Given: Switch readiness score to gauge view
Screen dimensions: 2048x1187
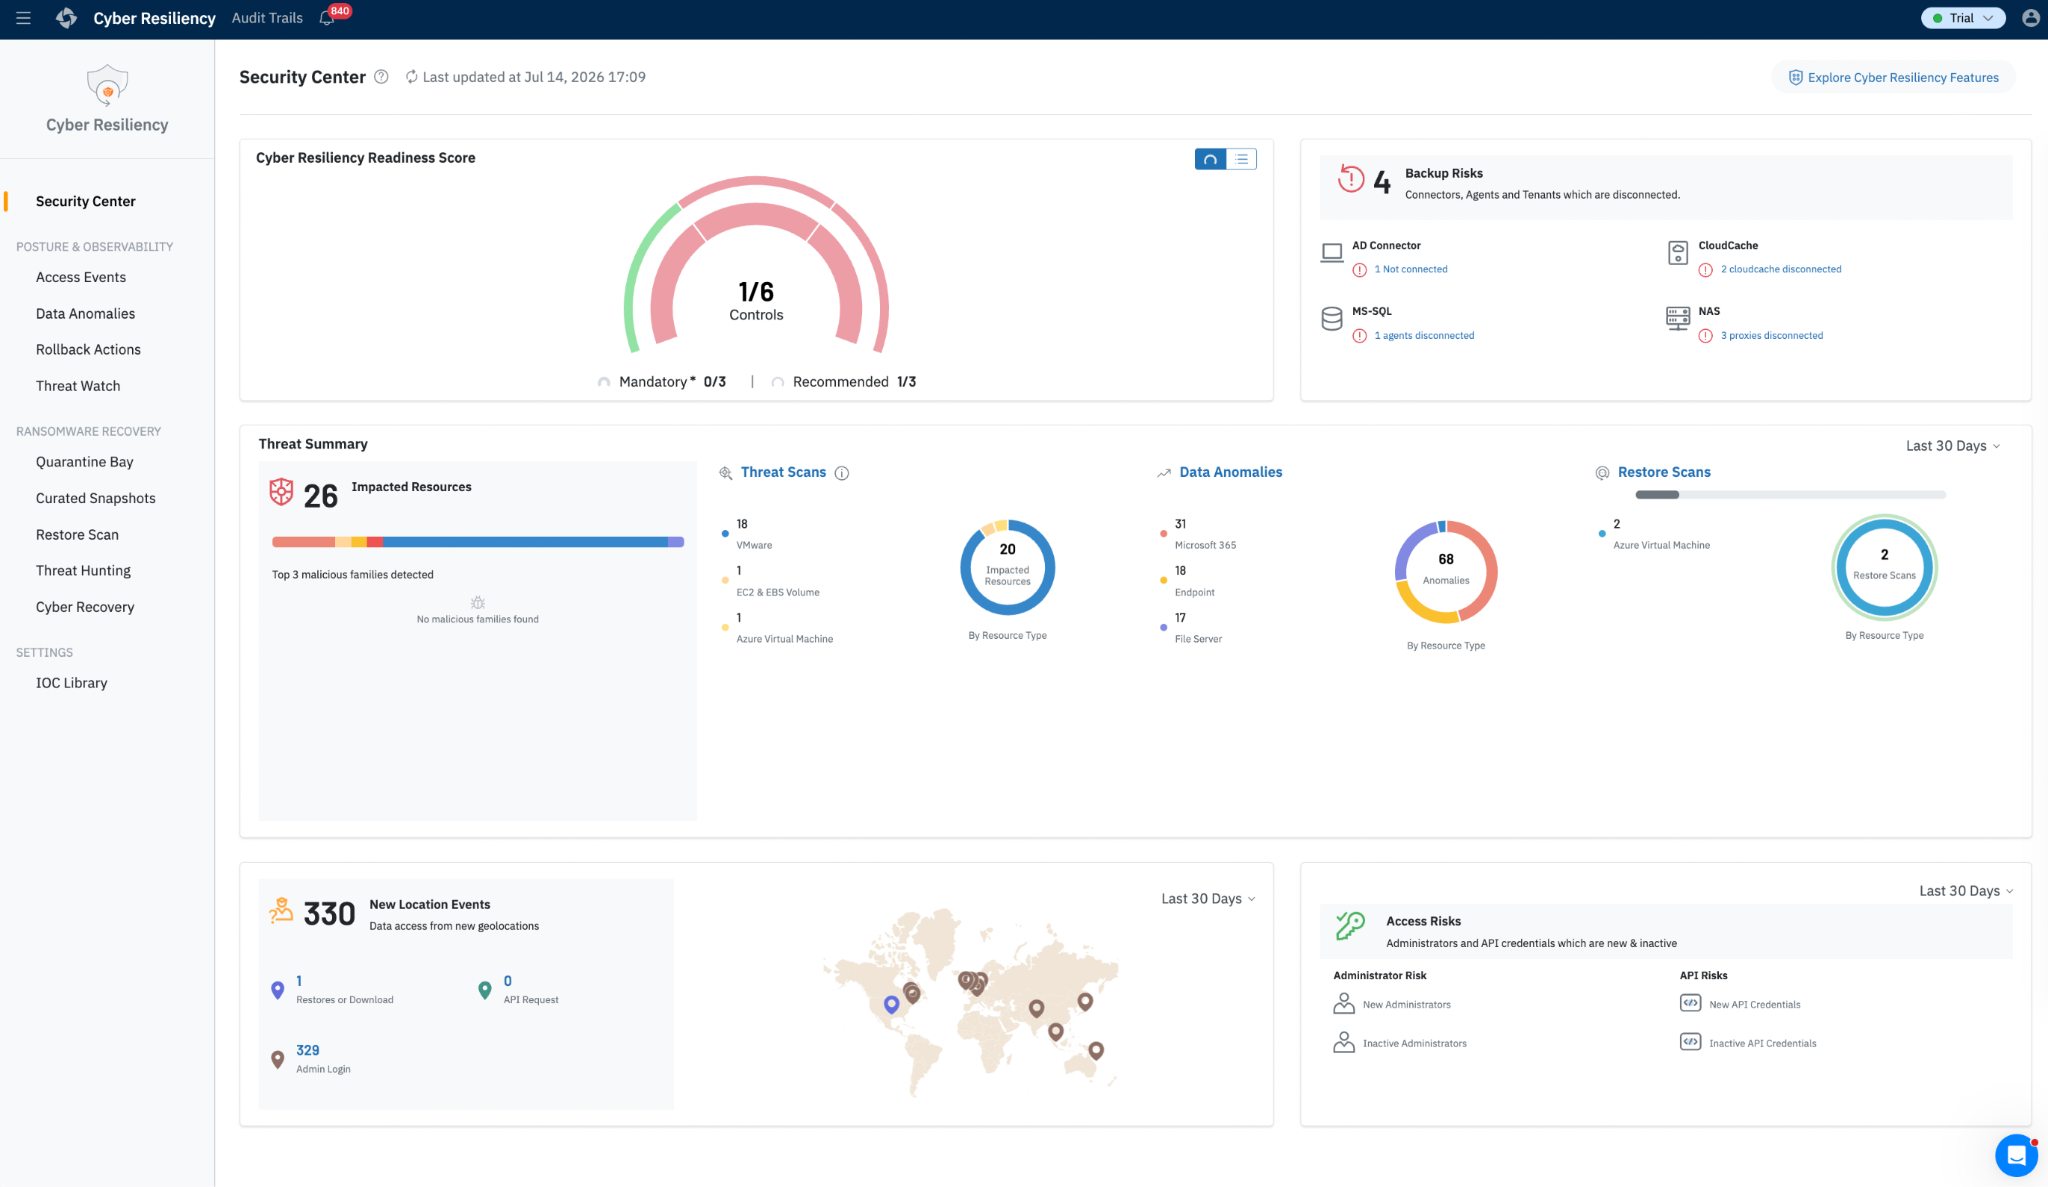Looking at the screenshot, I should (1210, 159).
